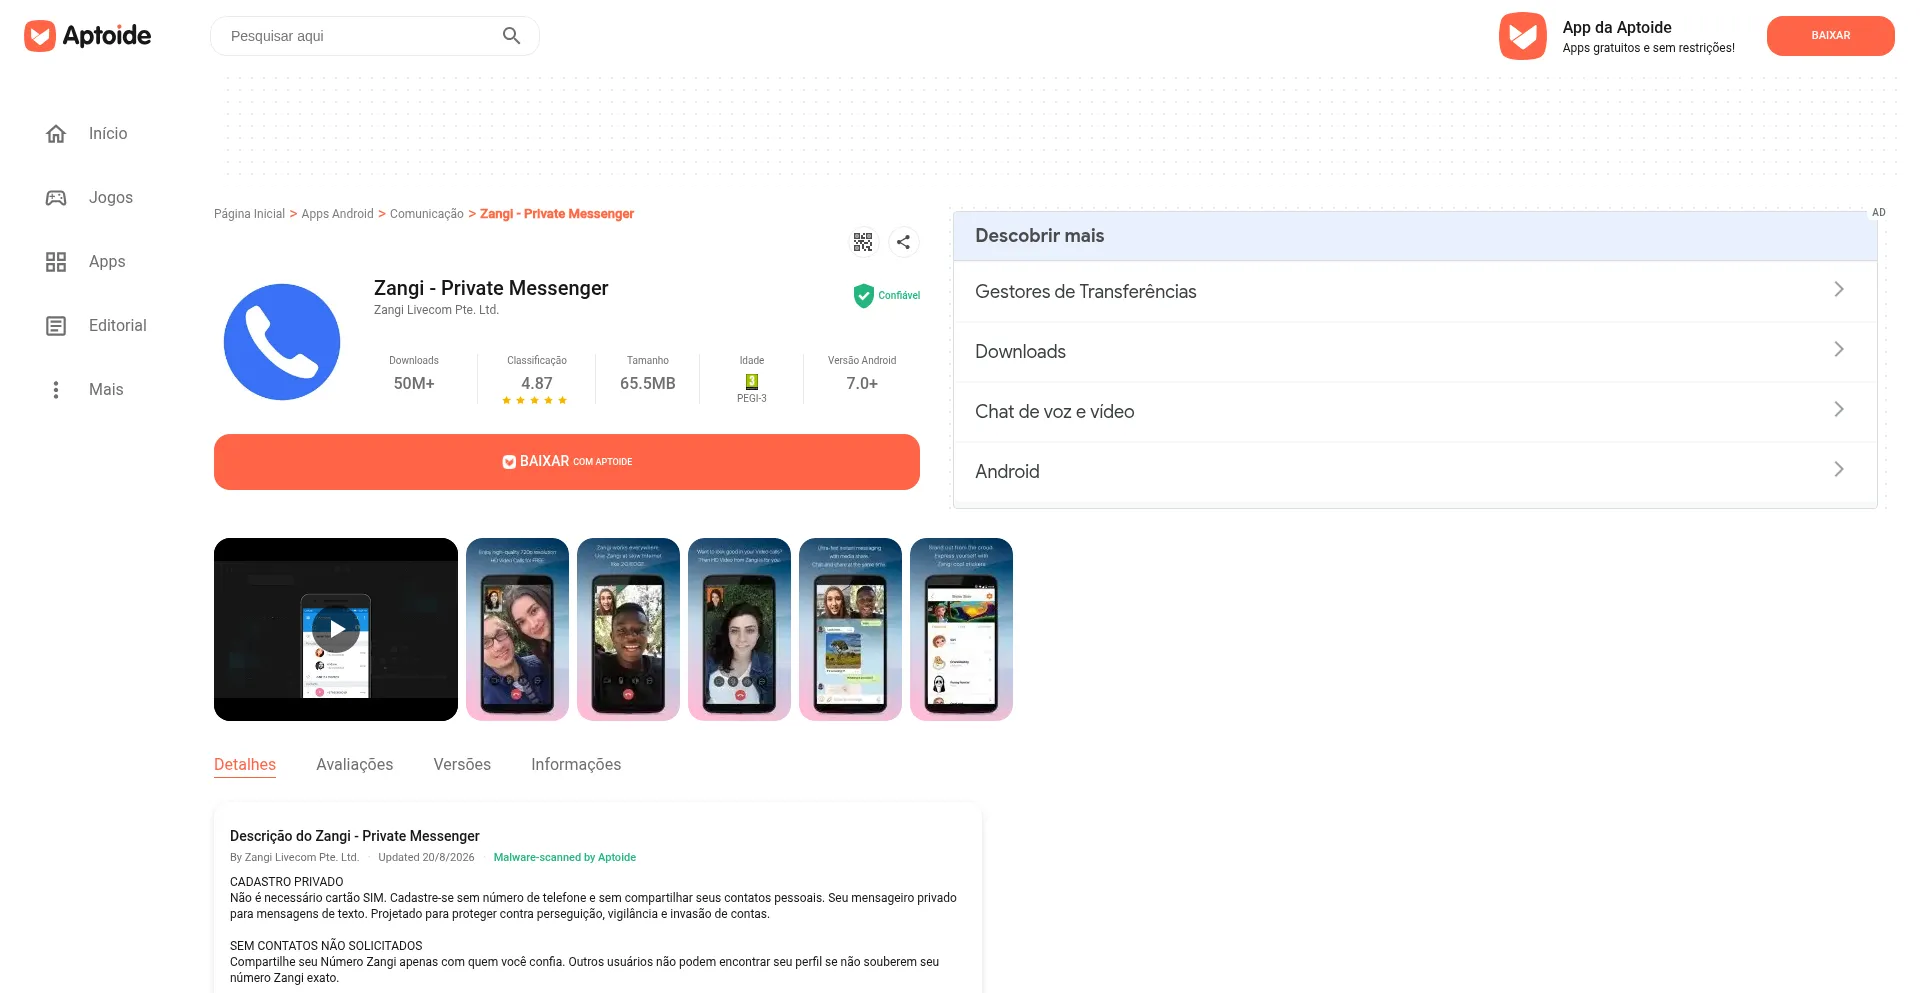1920x993 pixels.
Task: Click the Confiável shield badge
Action: point(886,296)
